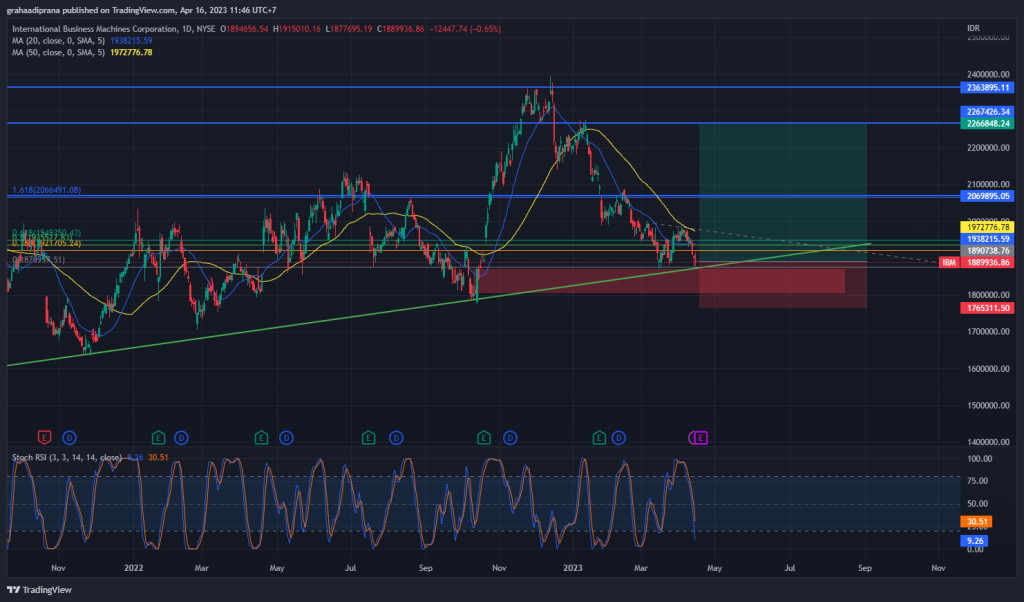
Task: Select the 2267426.34 blue price label
Action: [987, 112]
